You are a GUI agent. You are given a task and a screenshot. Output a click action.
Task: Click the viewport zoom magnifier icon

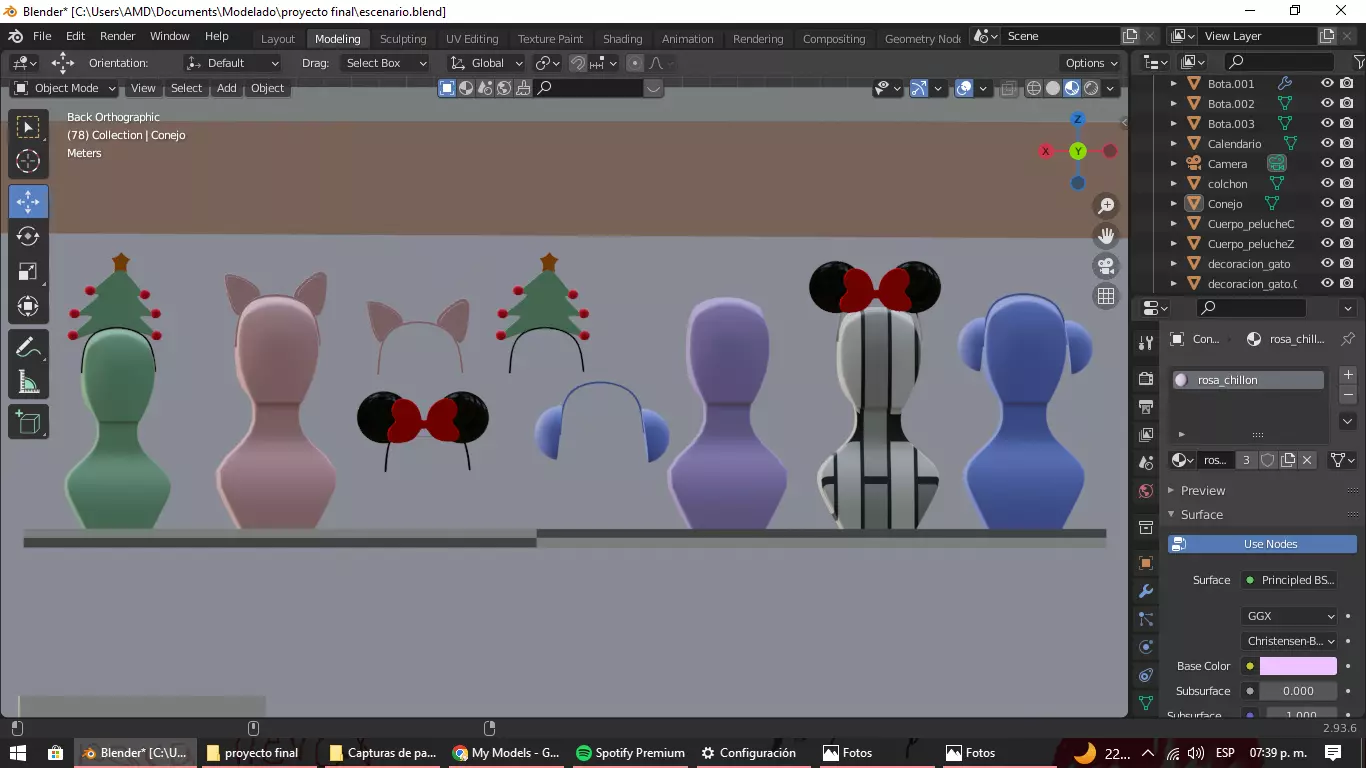[1106, 206]
